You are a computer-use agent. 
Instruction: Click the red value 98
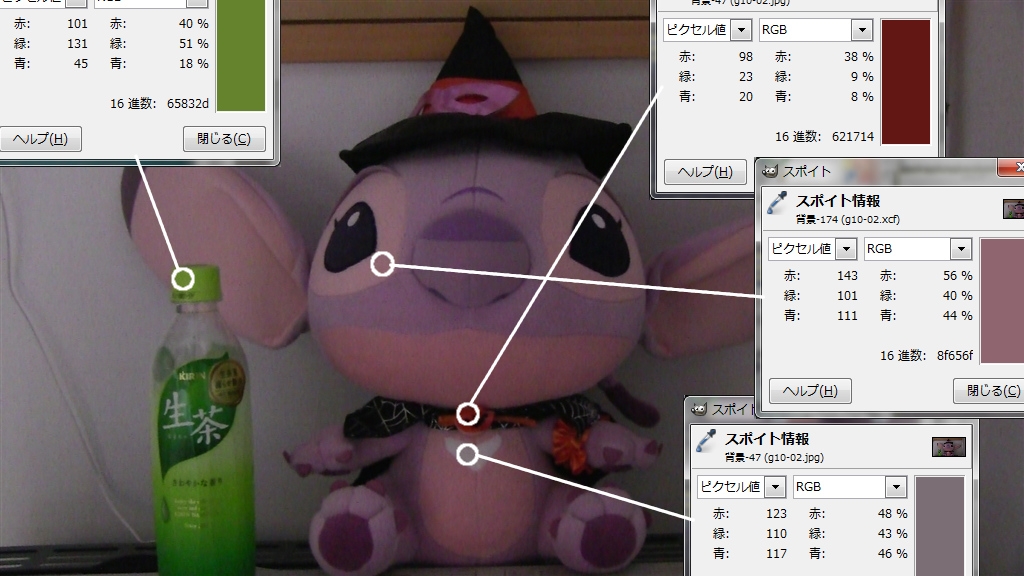pyautogui.click(x=746, y=57)
